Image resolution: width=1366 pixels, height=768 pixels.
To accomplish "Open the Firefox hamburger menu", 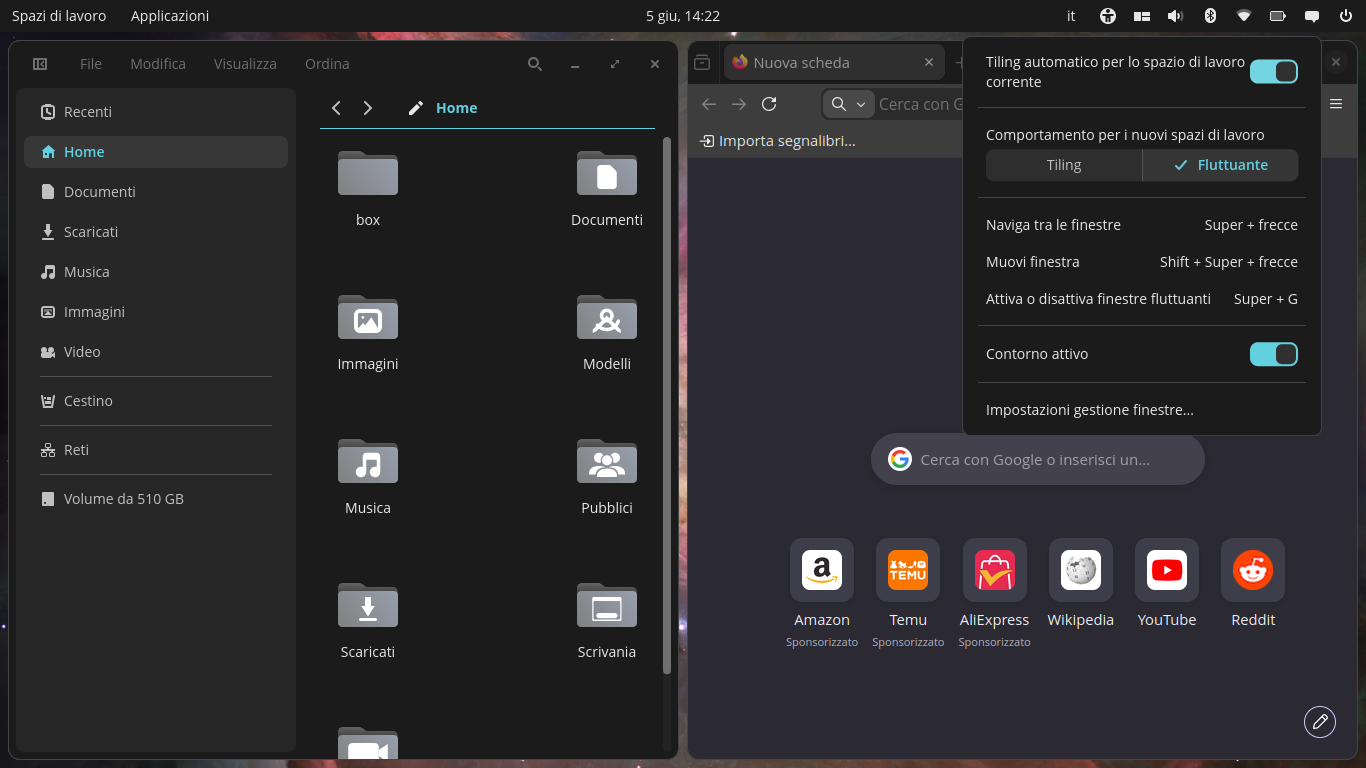I will point(1336,104).
